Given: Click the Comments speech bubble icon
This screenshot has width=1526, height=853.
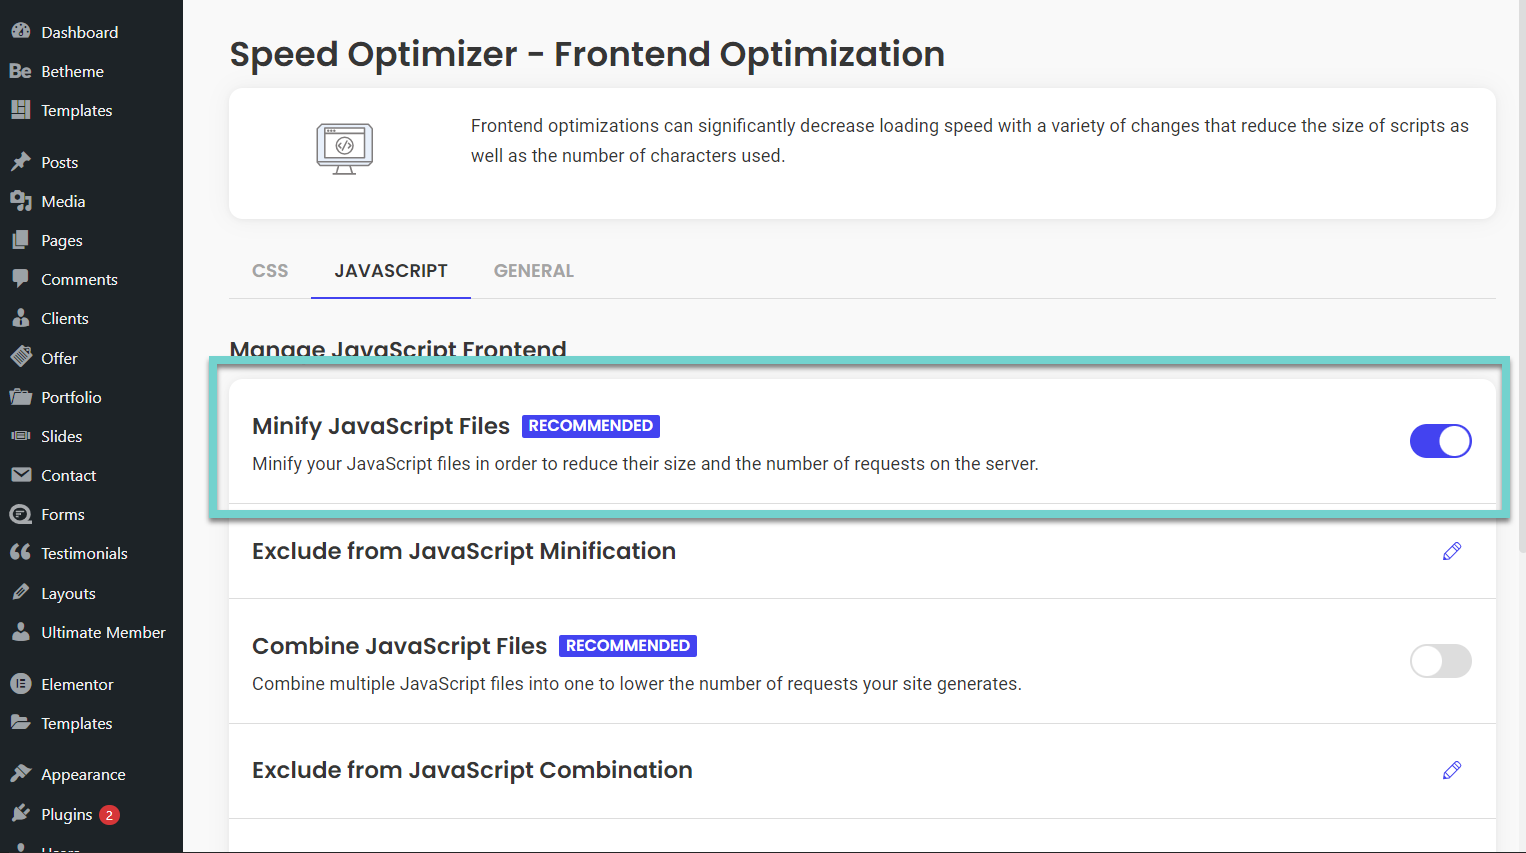Looking at the screenshot, I should [20, 279].
